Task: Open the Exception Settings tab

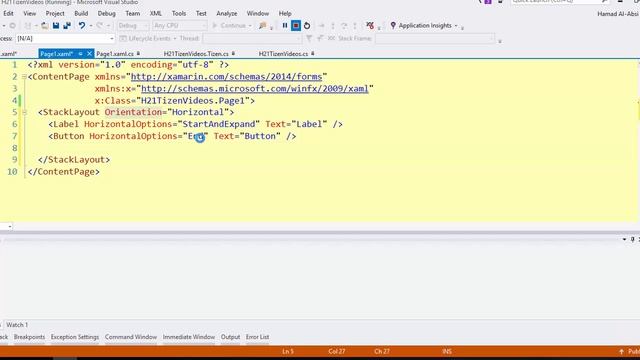Action: [x=75, y=337]
